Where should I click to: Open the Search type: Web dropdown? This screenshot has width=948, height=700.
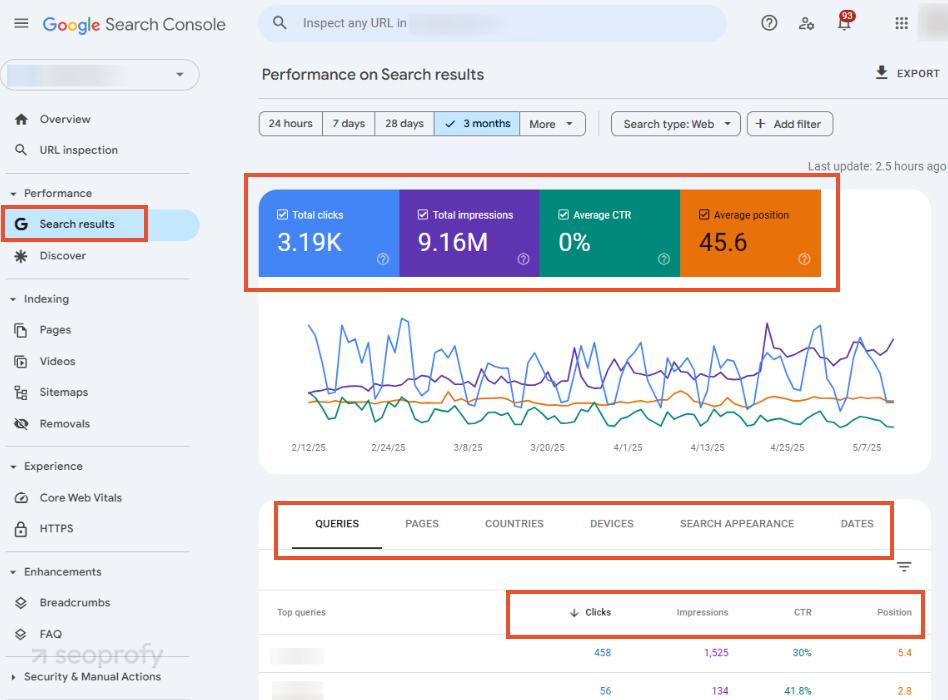tap(676, 123)
